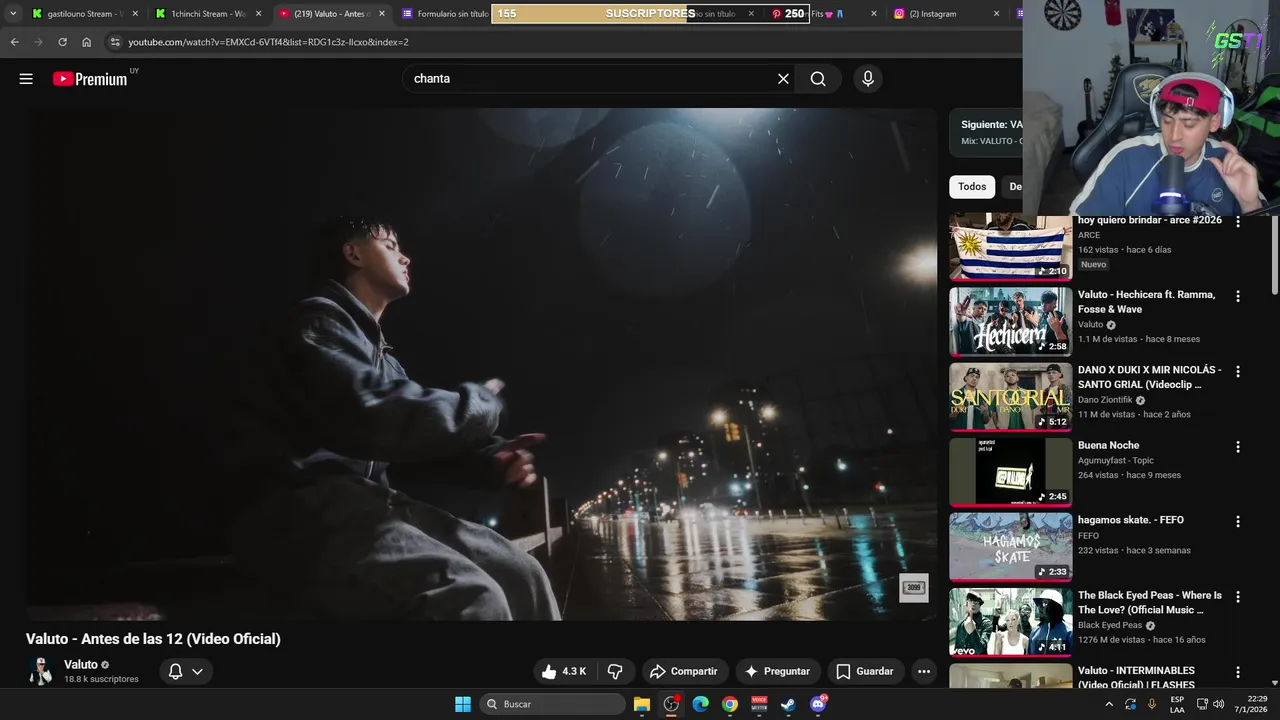Go to YouTube Premium home logo
This screenshot has height=720, width=1280.
(92, 79)
